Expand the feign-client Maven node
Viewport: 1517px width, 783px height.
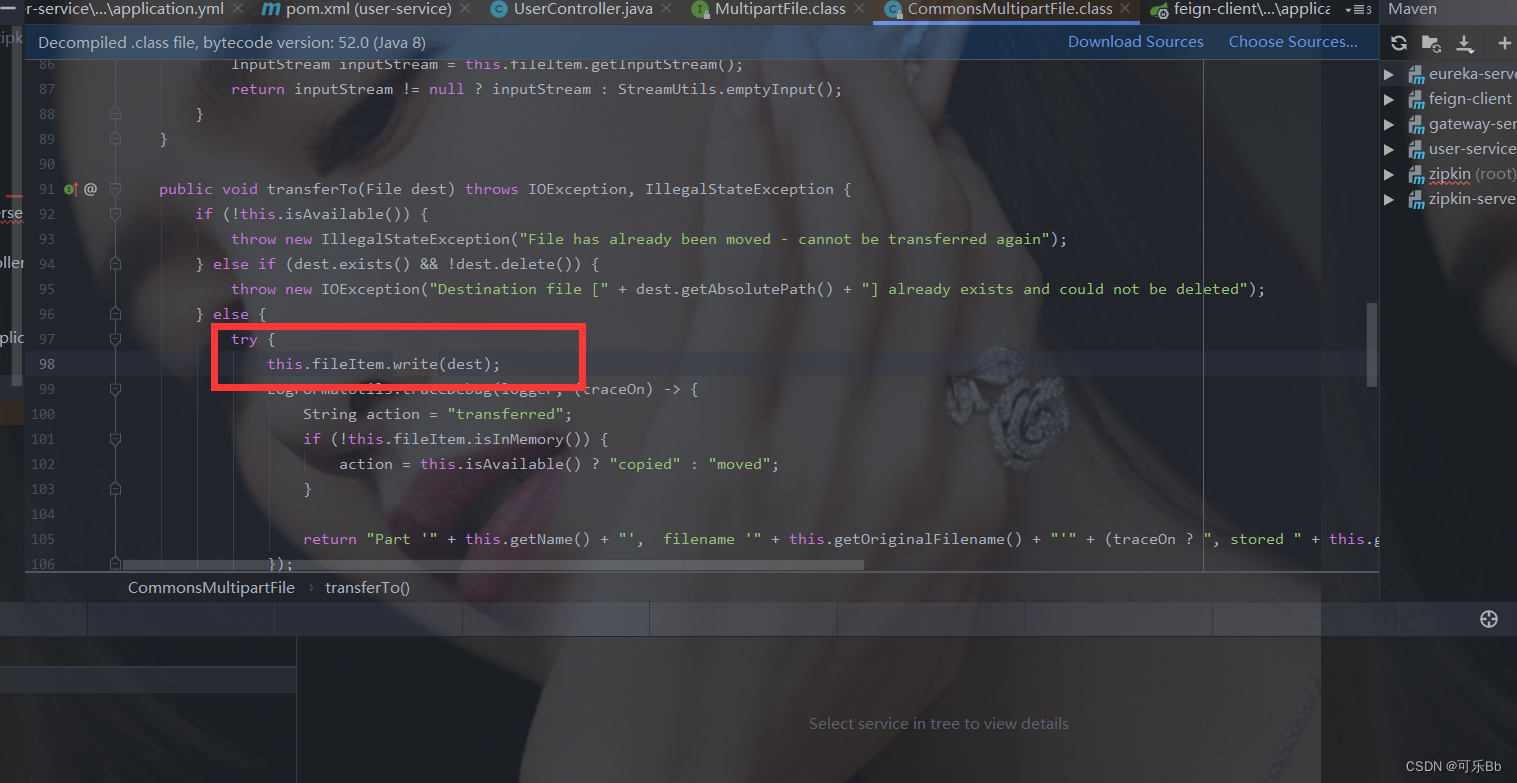[x=1389, y=98]
